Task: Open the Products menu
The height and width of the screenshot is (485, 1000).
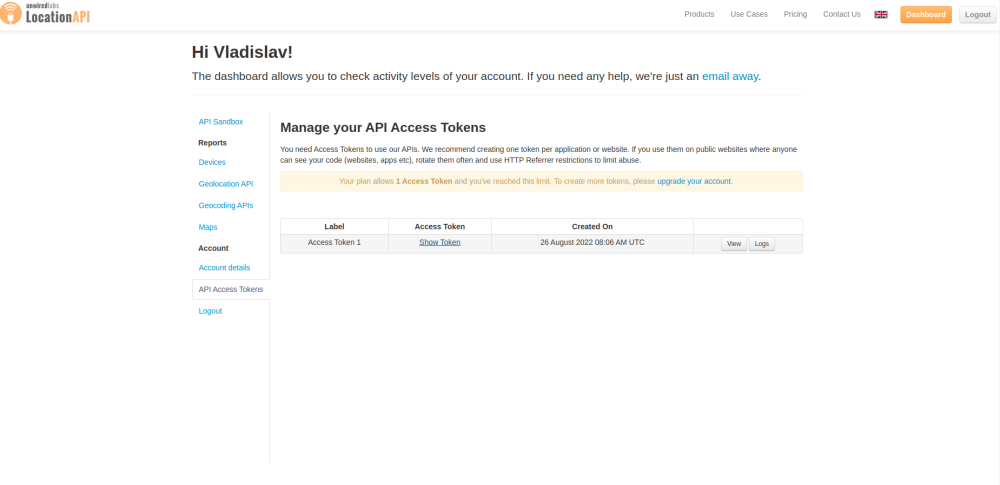Action: 699,15
